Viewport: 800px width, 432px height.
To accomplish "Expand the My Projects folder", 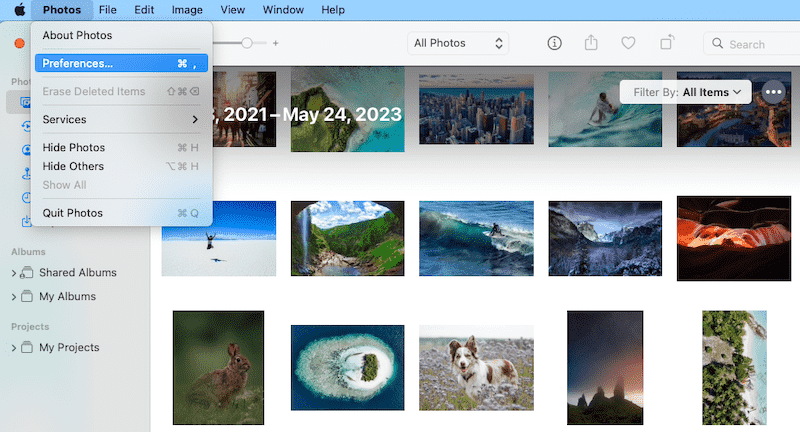I will (14, 348).
